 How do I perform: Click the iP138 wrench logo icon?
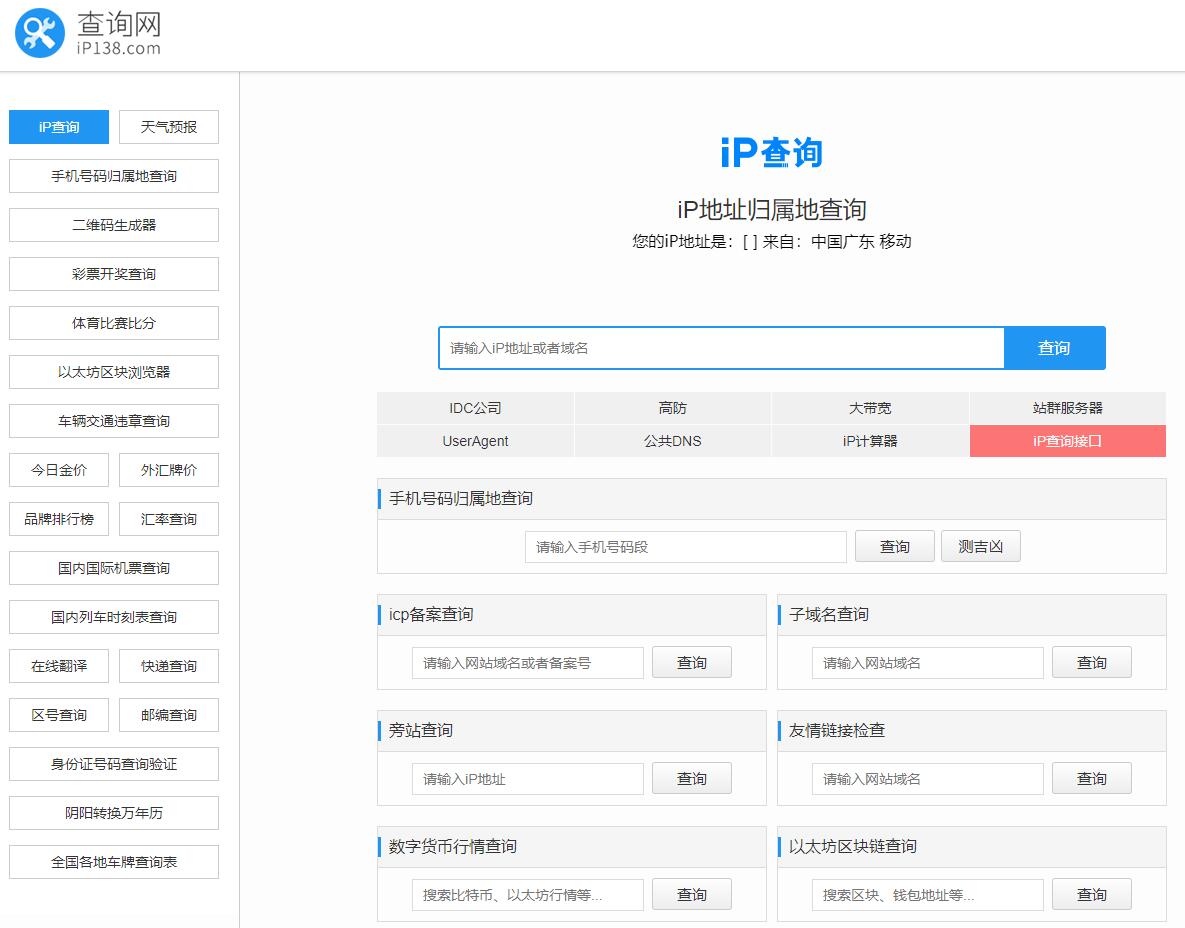click(x=38, y=33)
